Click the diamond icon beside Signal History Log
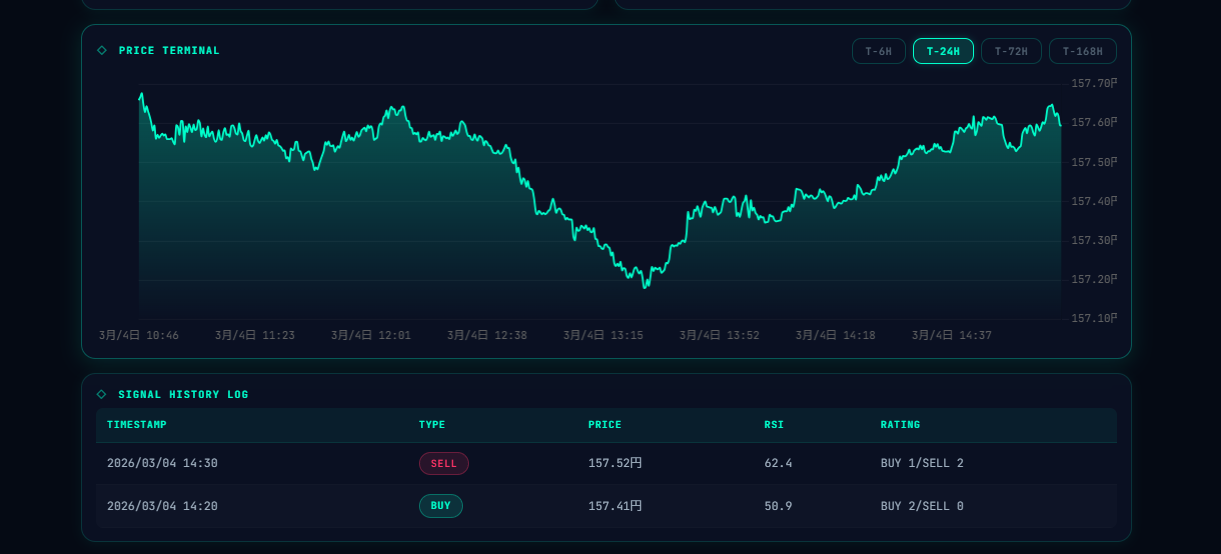This screenshot has height=554, width=1221. pyautogui.click(x=101, y=394)
